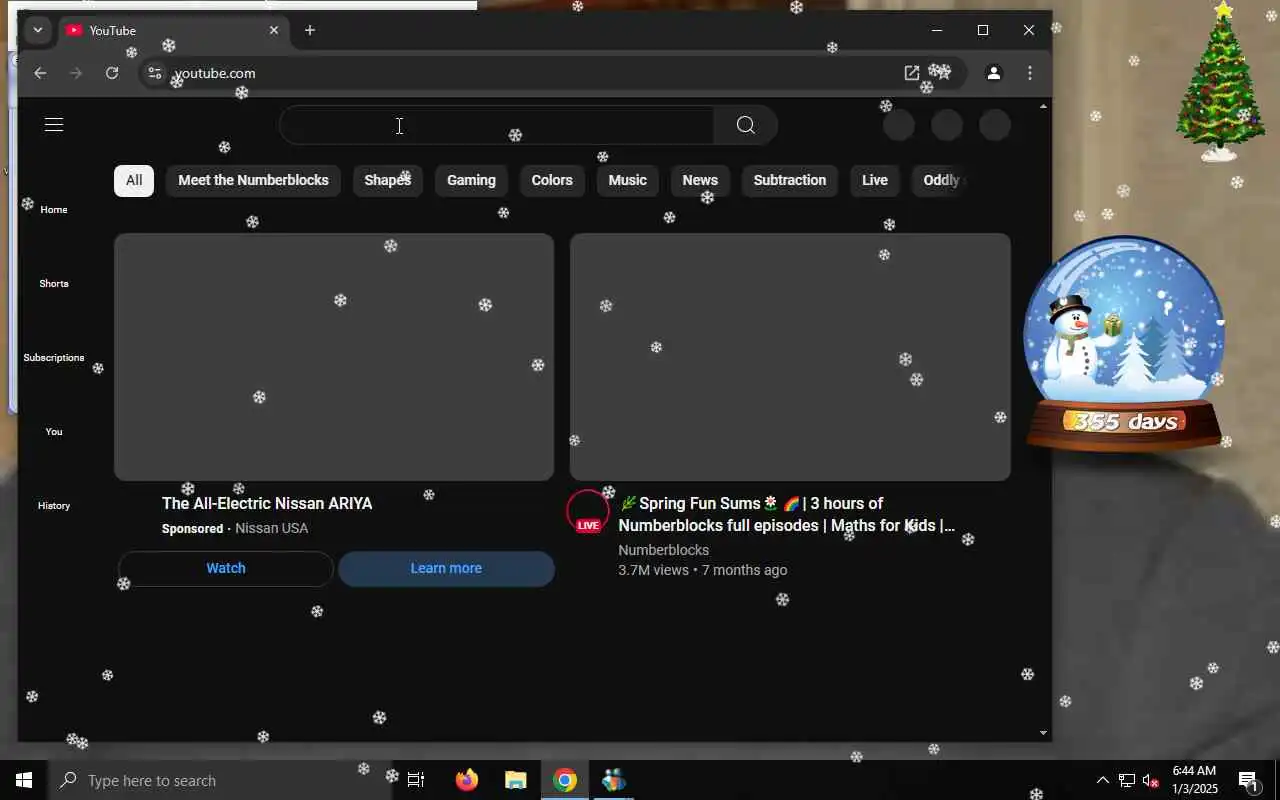Screen dimensions: 1280x800
Task: Switch to the YouTube tab
Action: [173, 30]
